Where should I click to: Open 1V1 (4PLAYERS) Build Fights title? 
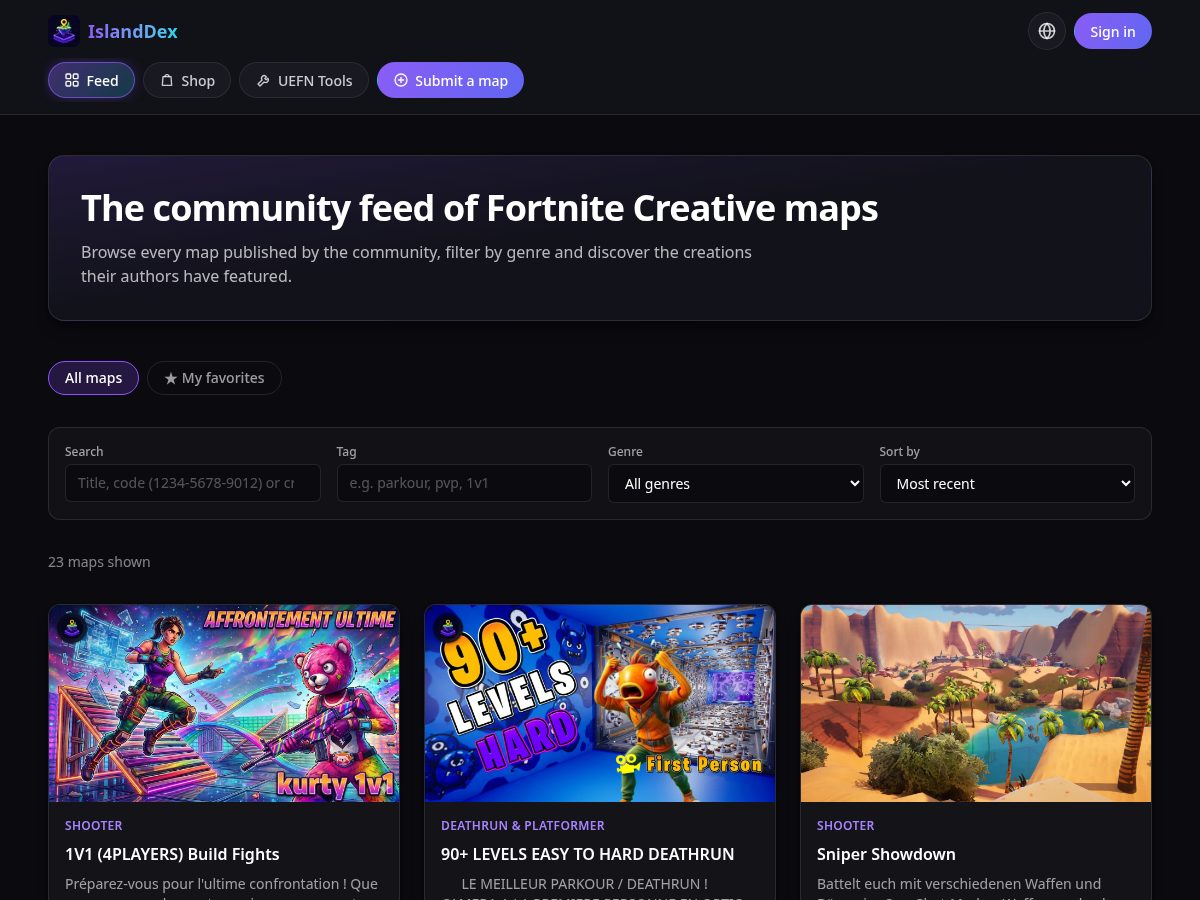tap(172, 854)
